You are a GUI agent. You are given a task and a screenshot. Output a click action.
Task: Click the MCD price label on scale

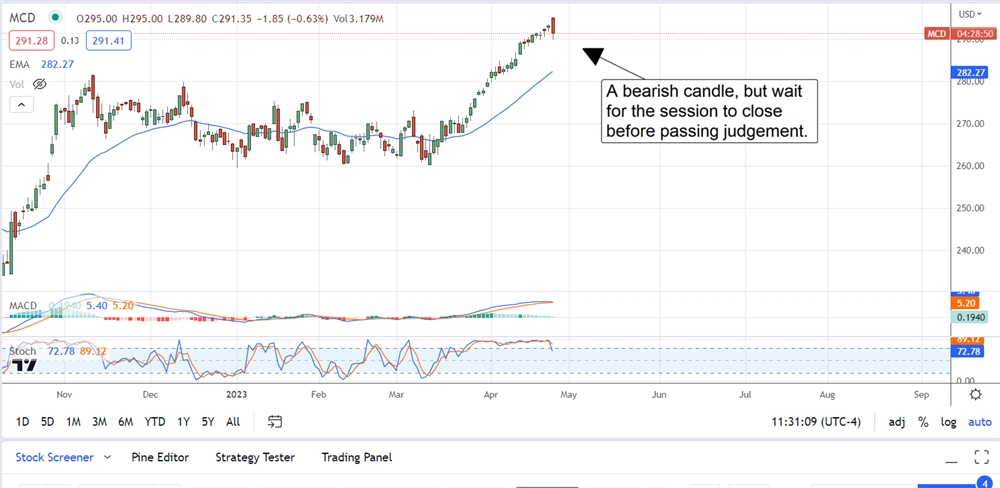(936, 33)
